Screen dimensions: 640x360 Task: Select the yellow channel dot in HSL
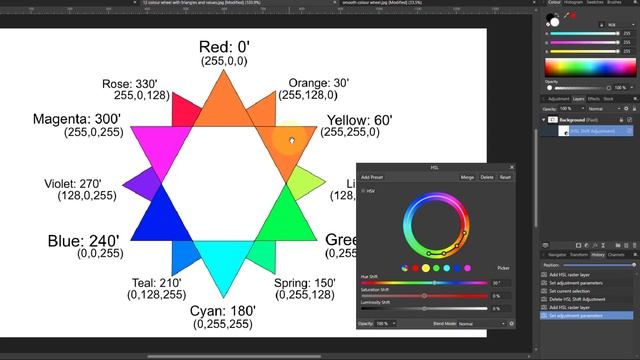click(x=426, y=268)
